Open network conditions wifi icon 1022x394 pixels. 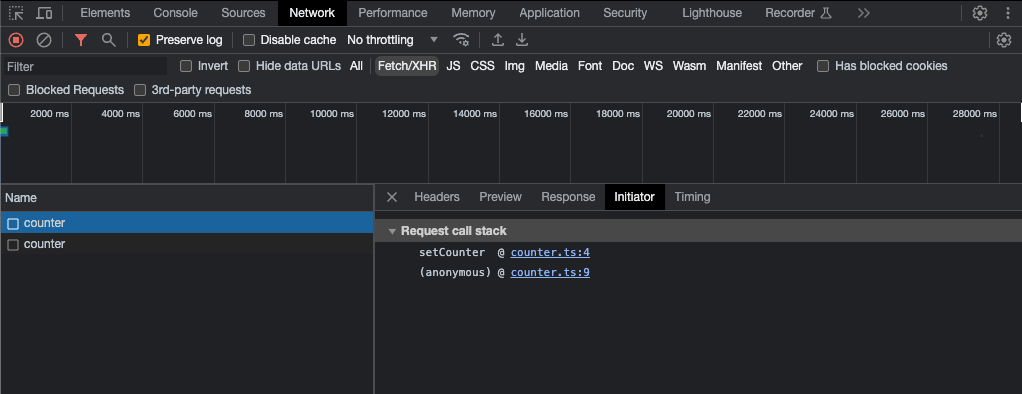tap(461, 40)
